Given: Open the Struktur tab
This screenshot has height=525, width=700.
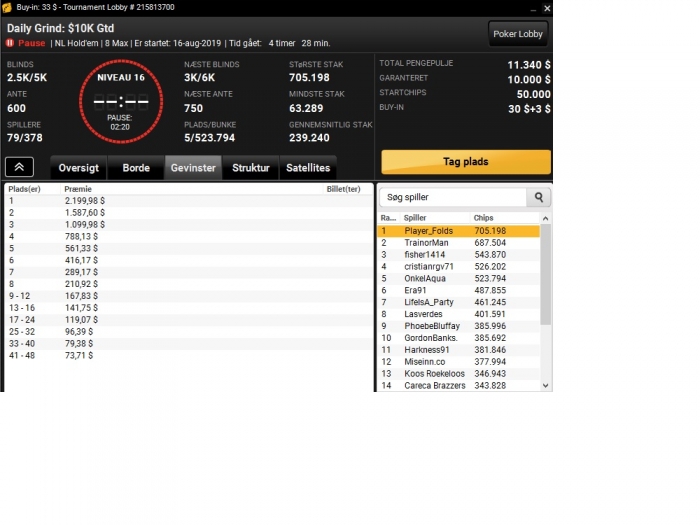Looking at the screenshot, I should tap(251, 168).
